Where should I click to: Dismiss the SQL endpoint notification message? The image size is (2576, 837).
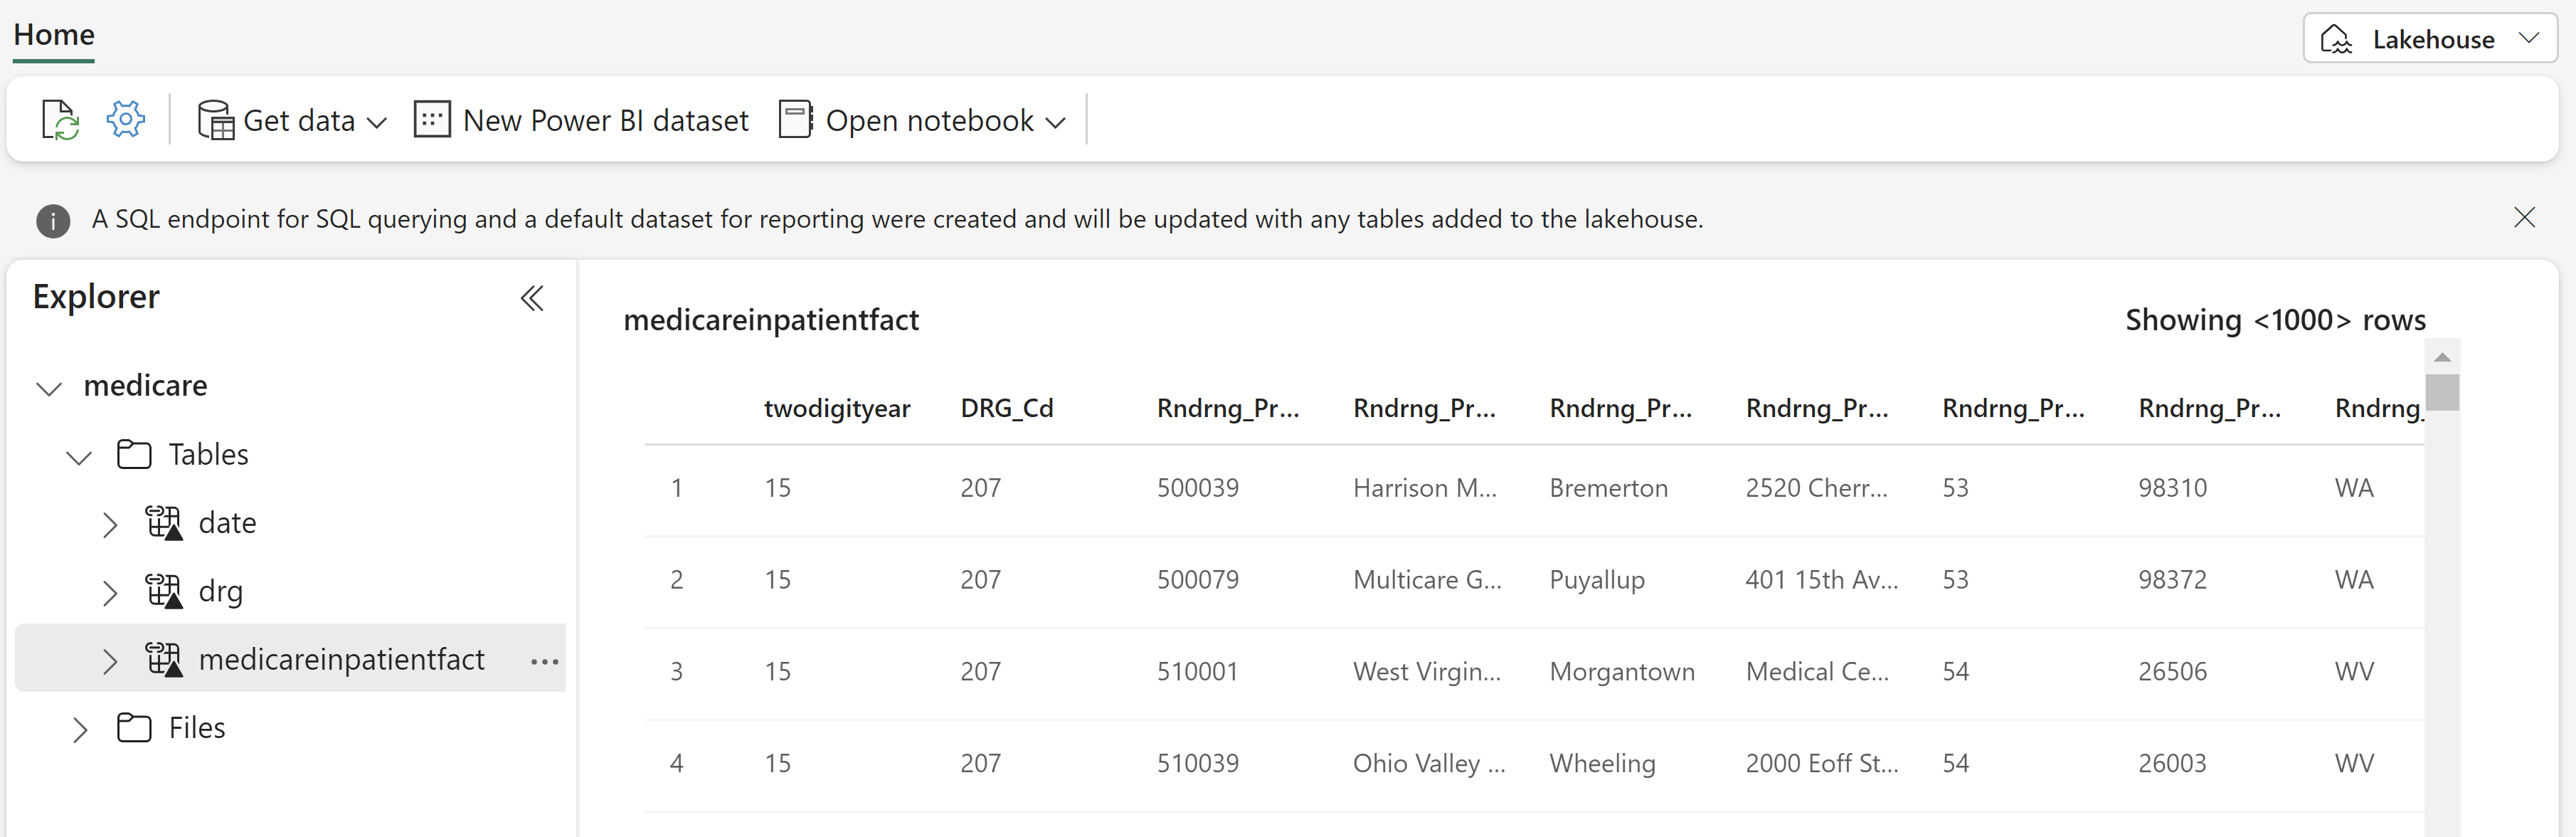2524,218
